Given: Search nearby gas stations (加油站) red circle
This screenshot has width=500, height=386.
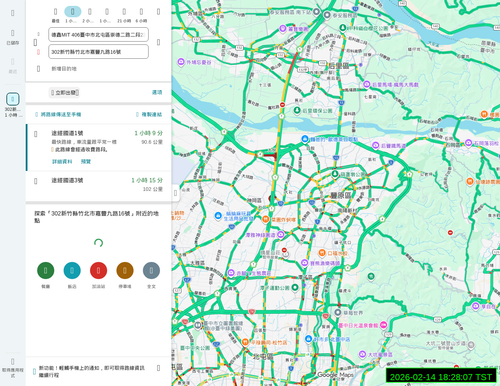Looking at the screenshot, I should [x=98, y=270].
